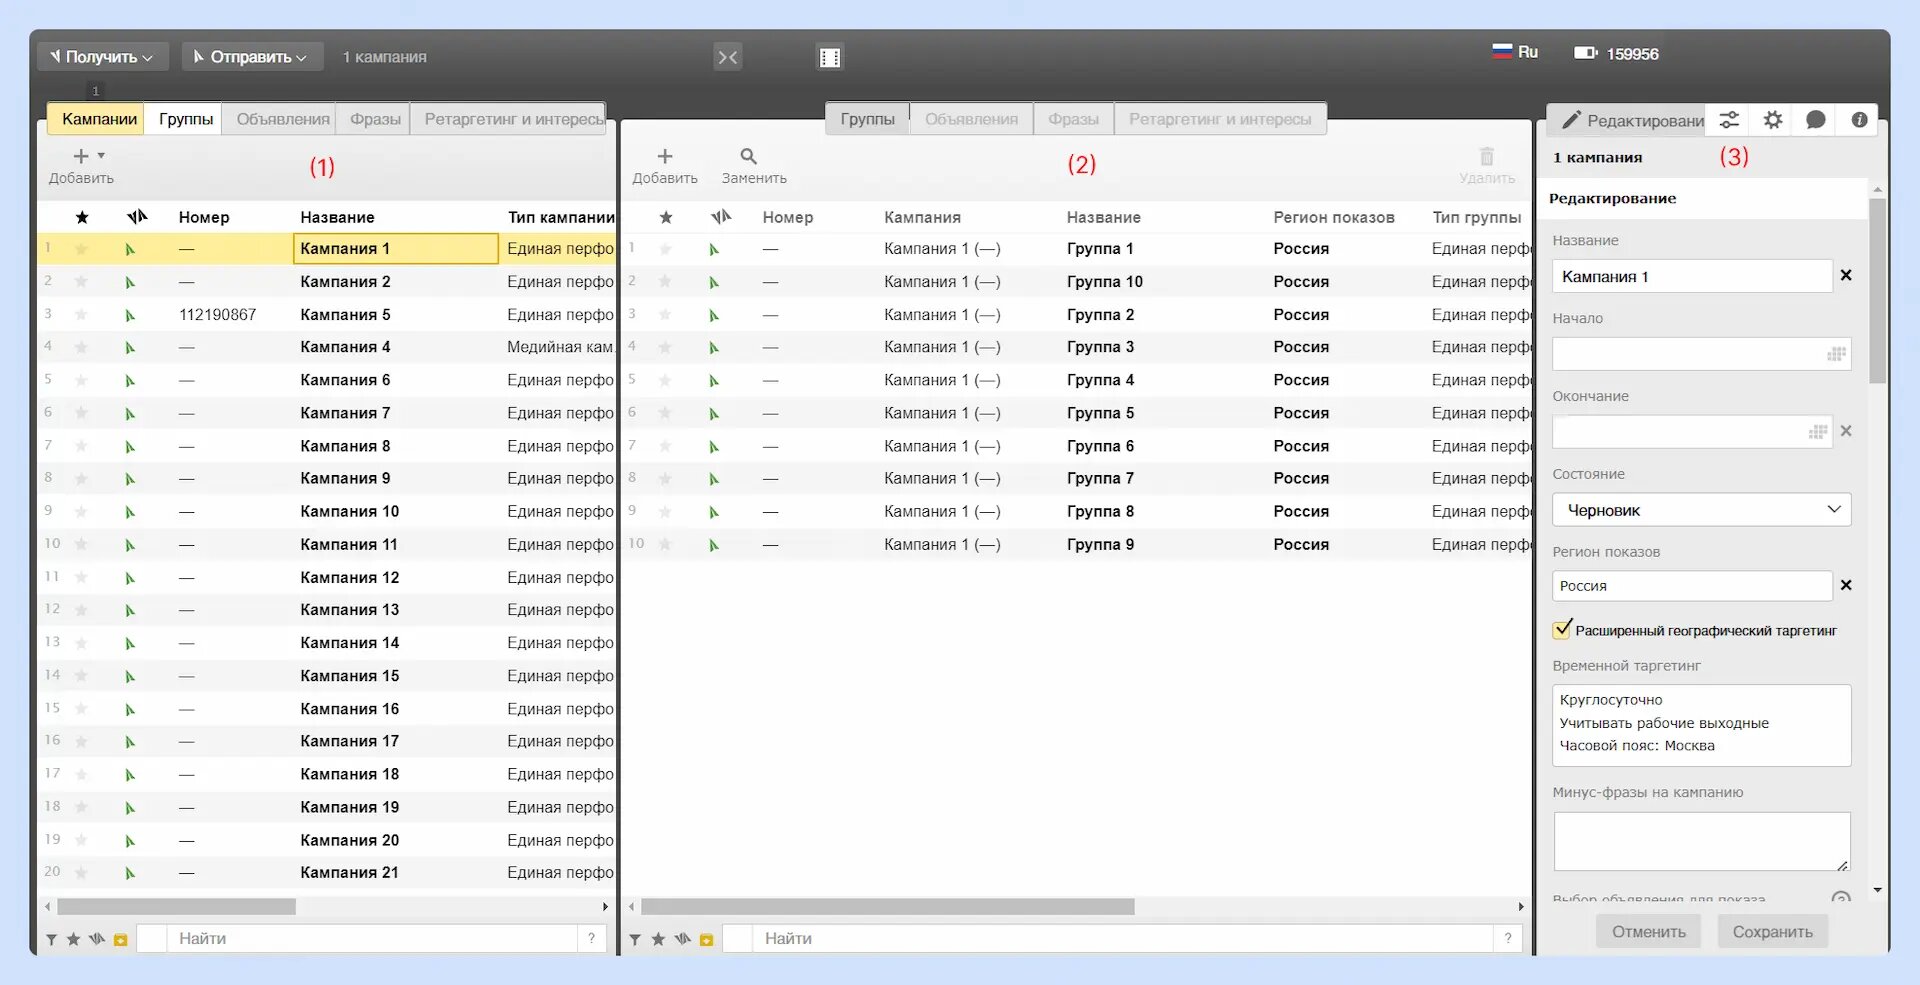Click the help question mark in groups search
Image resolution: width=1920 pixels, height=985 pixels.
1508,938
